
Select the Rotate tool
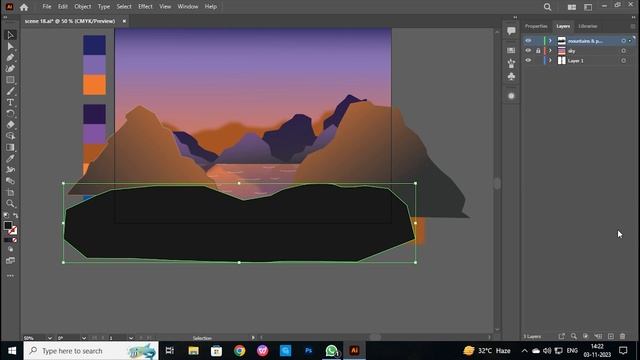click(11, 113)
